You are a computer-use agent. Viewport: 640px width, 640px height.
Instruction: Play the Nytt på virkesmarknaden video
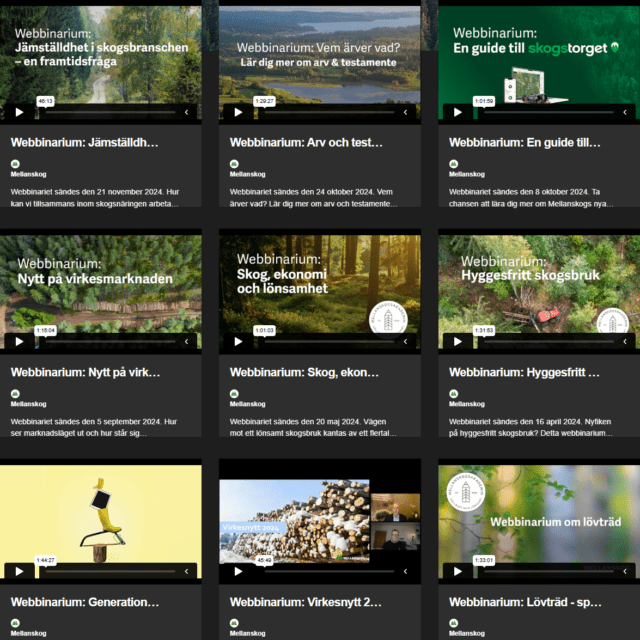click(20, 341)
